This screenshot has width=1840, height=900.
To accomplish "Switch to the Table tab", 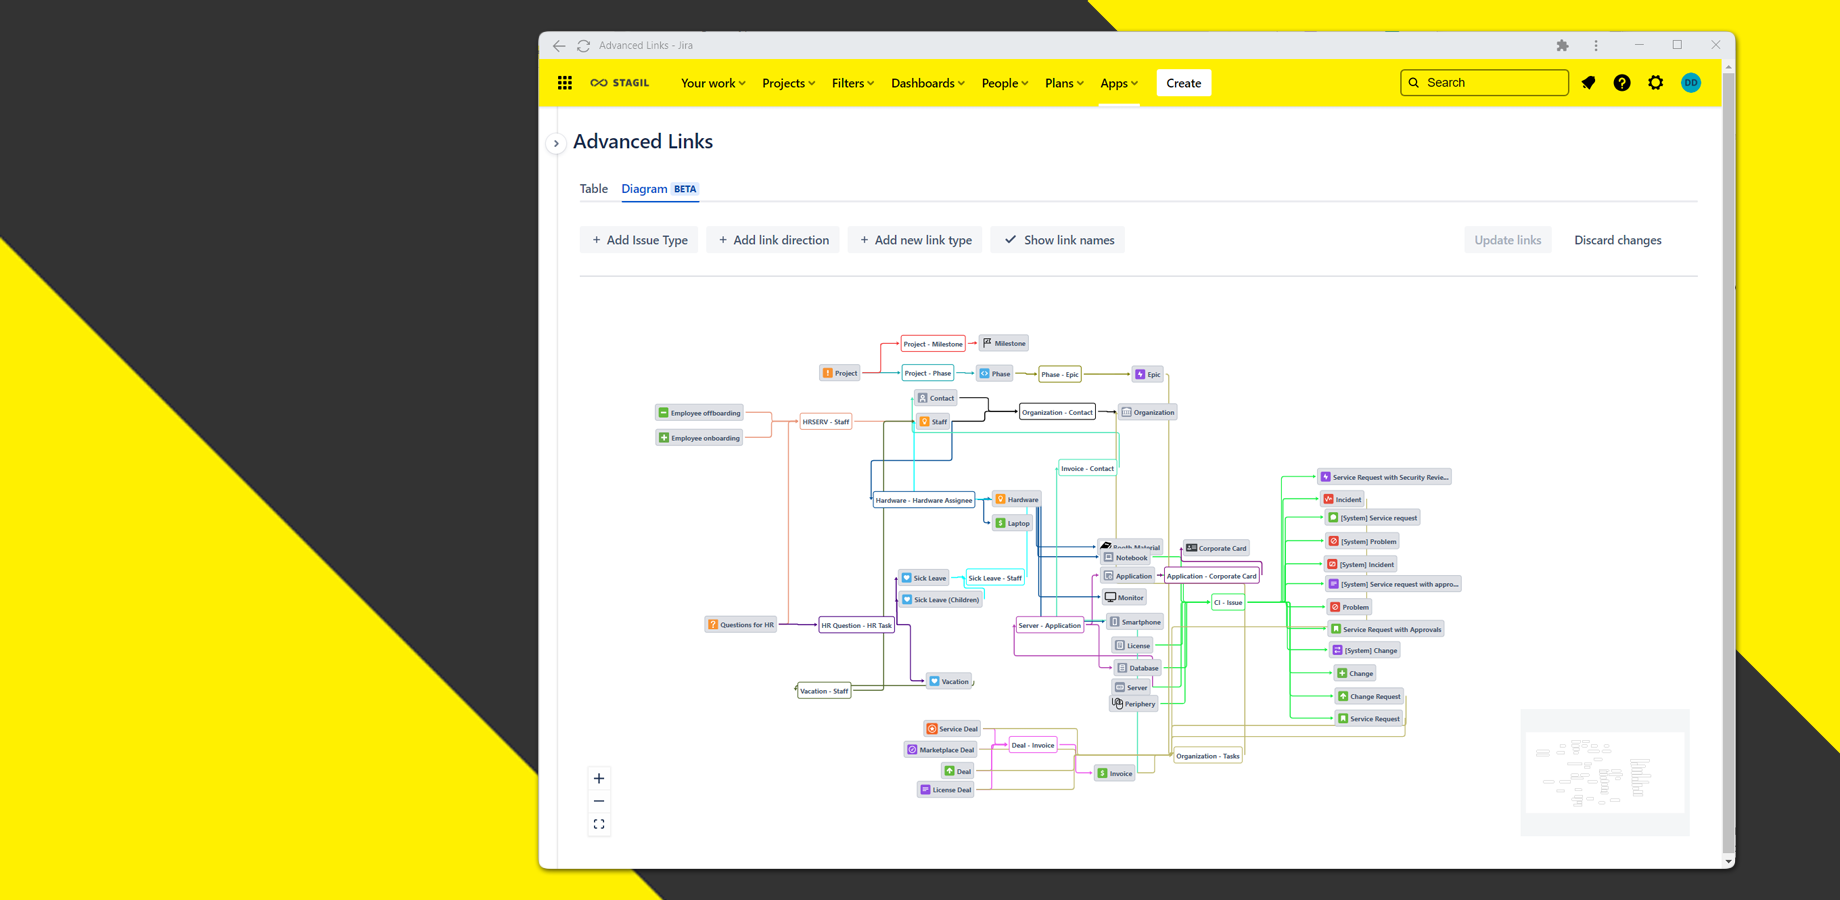I will tap(593, 188).
